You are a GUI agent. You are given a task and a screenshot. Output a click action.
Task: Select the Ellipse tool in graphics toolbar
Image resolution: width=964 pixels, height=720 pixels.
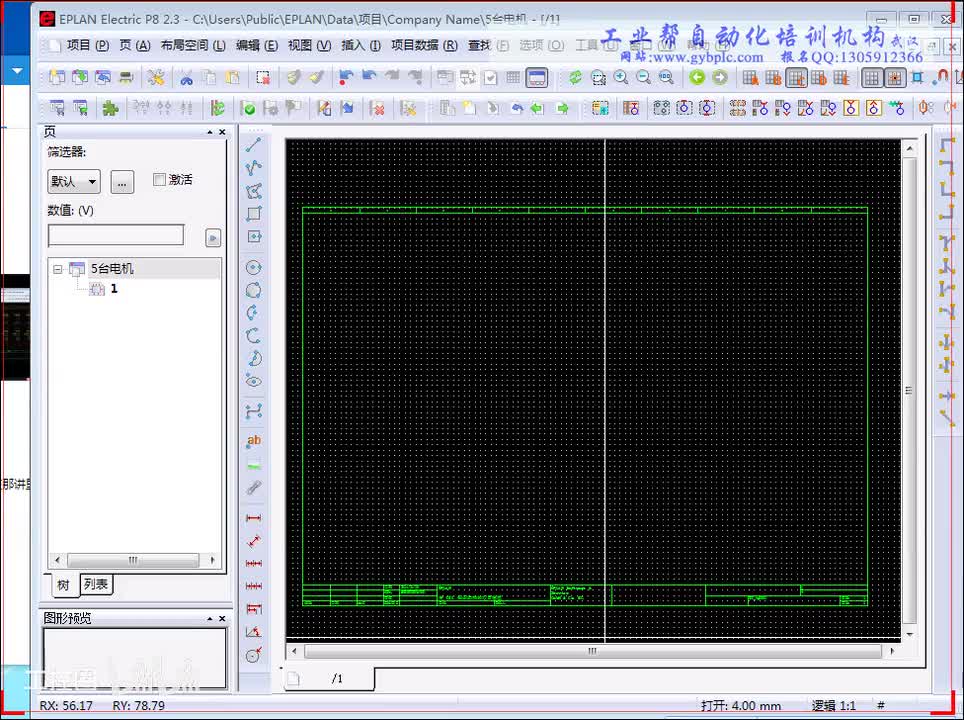(253, 381)
